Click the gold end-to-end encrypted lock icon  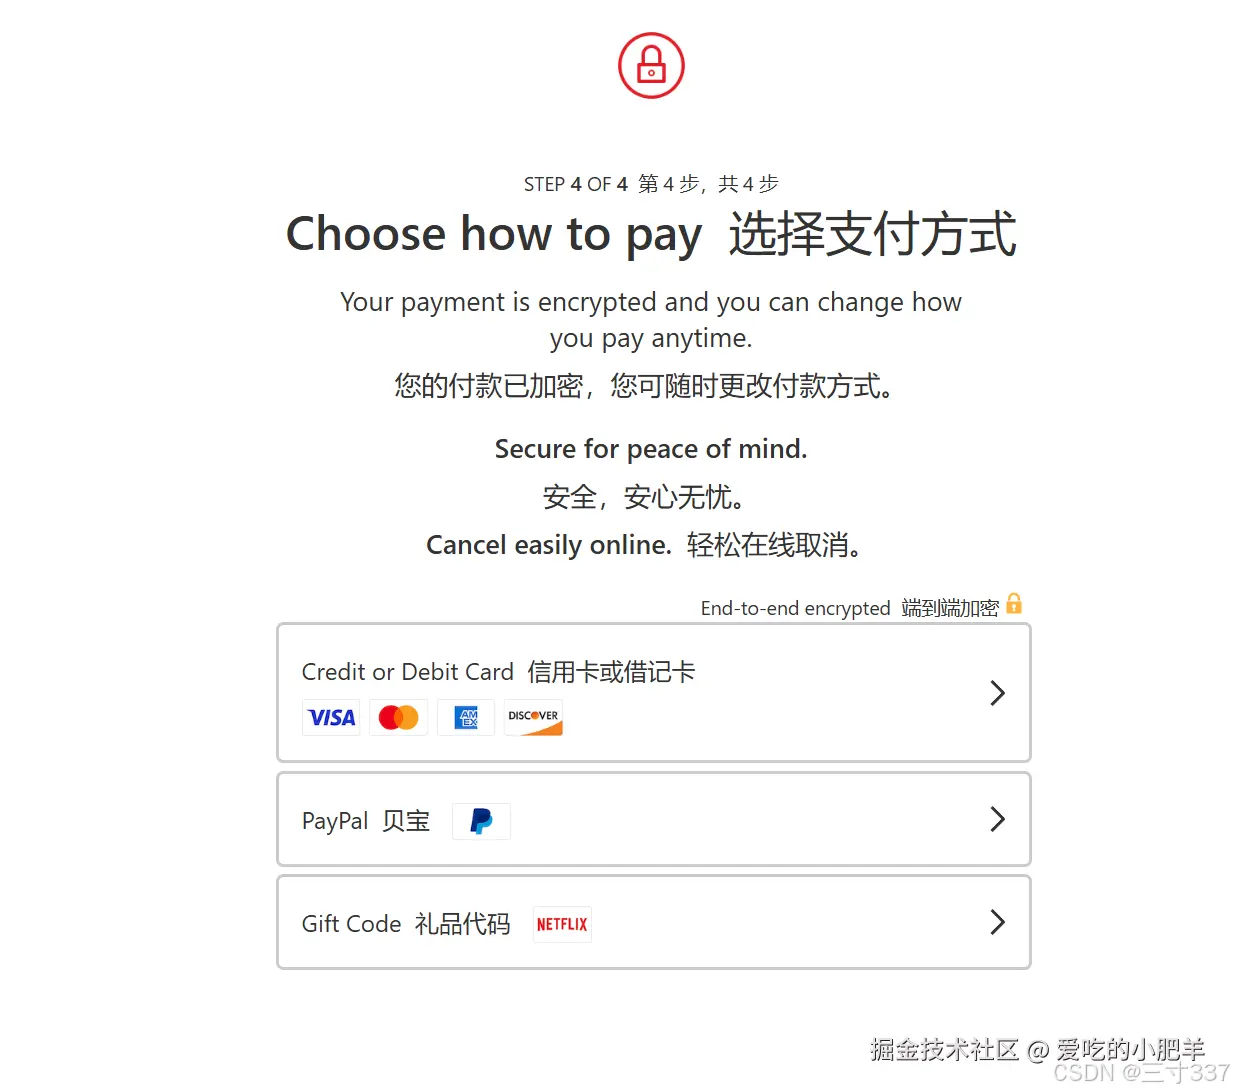click(1014, 604)
